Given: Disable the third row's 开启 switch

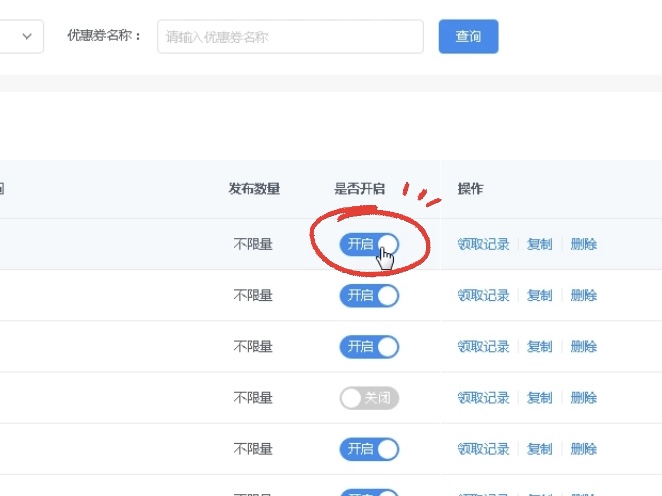Looking at the screenshot, I should pyautogui.click(x=369, y=347).
